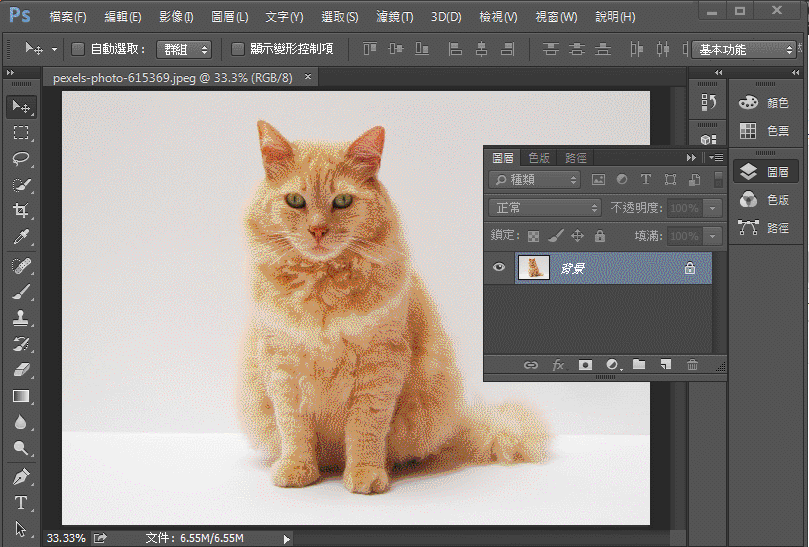Open the 濾鏡(T) menu
The height and width of the screenshot is (547, 809).
click(395, 17)
